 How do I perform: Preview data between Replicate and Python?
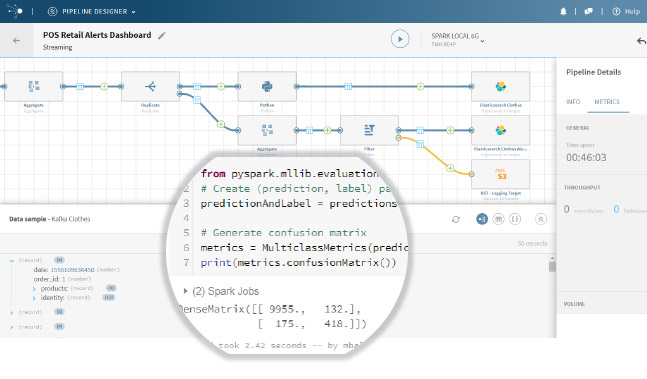pyautogui.click(x=197, y=86)
